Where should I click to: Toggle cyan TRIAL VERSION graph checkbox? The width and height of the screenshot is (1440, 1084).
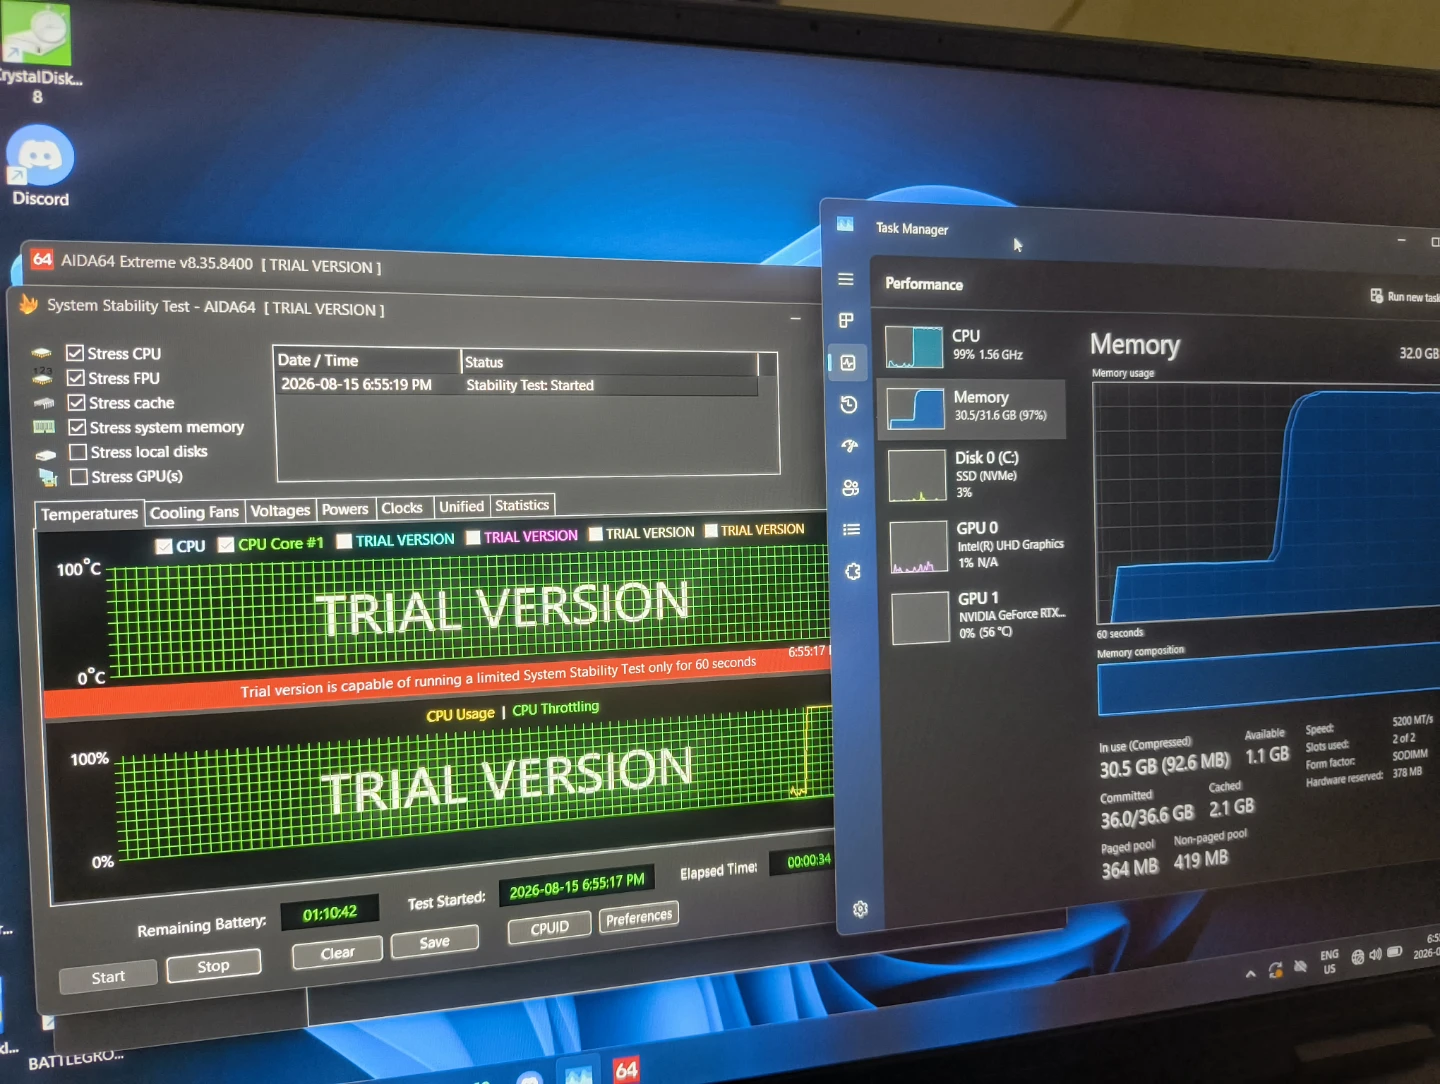[344, 541]
